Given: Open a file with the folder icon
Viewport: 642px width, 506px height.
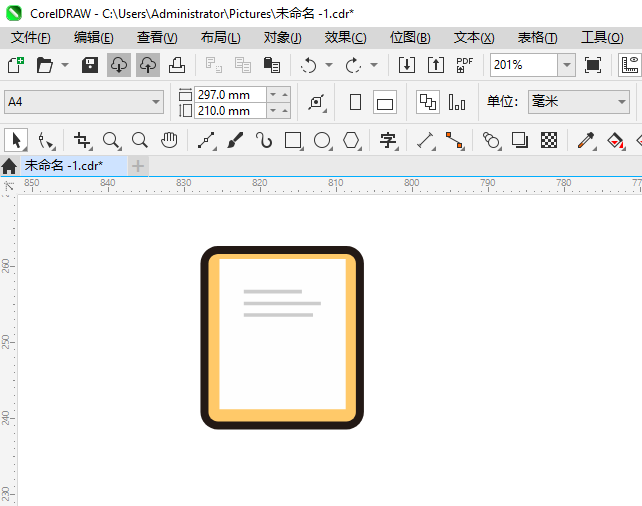Looking at the screenshot, I should [44, 65].
